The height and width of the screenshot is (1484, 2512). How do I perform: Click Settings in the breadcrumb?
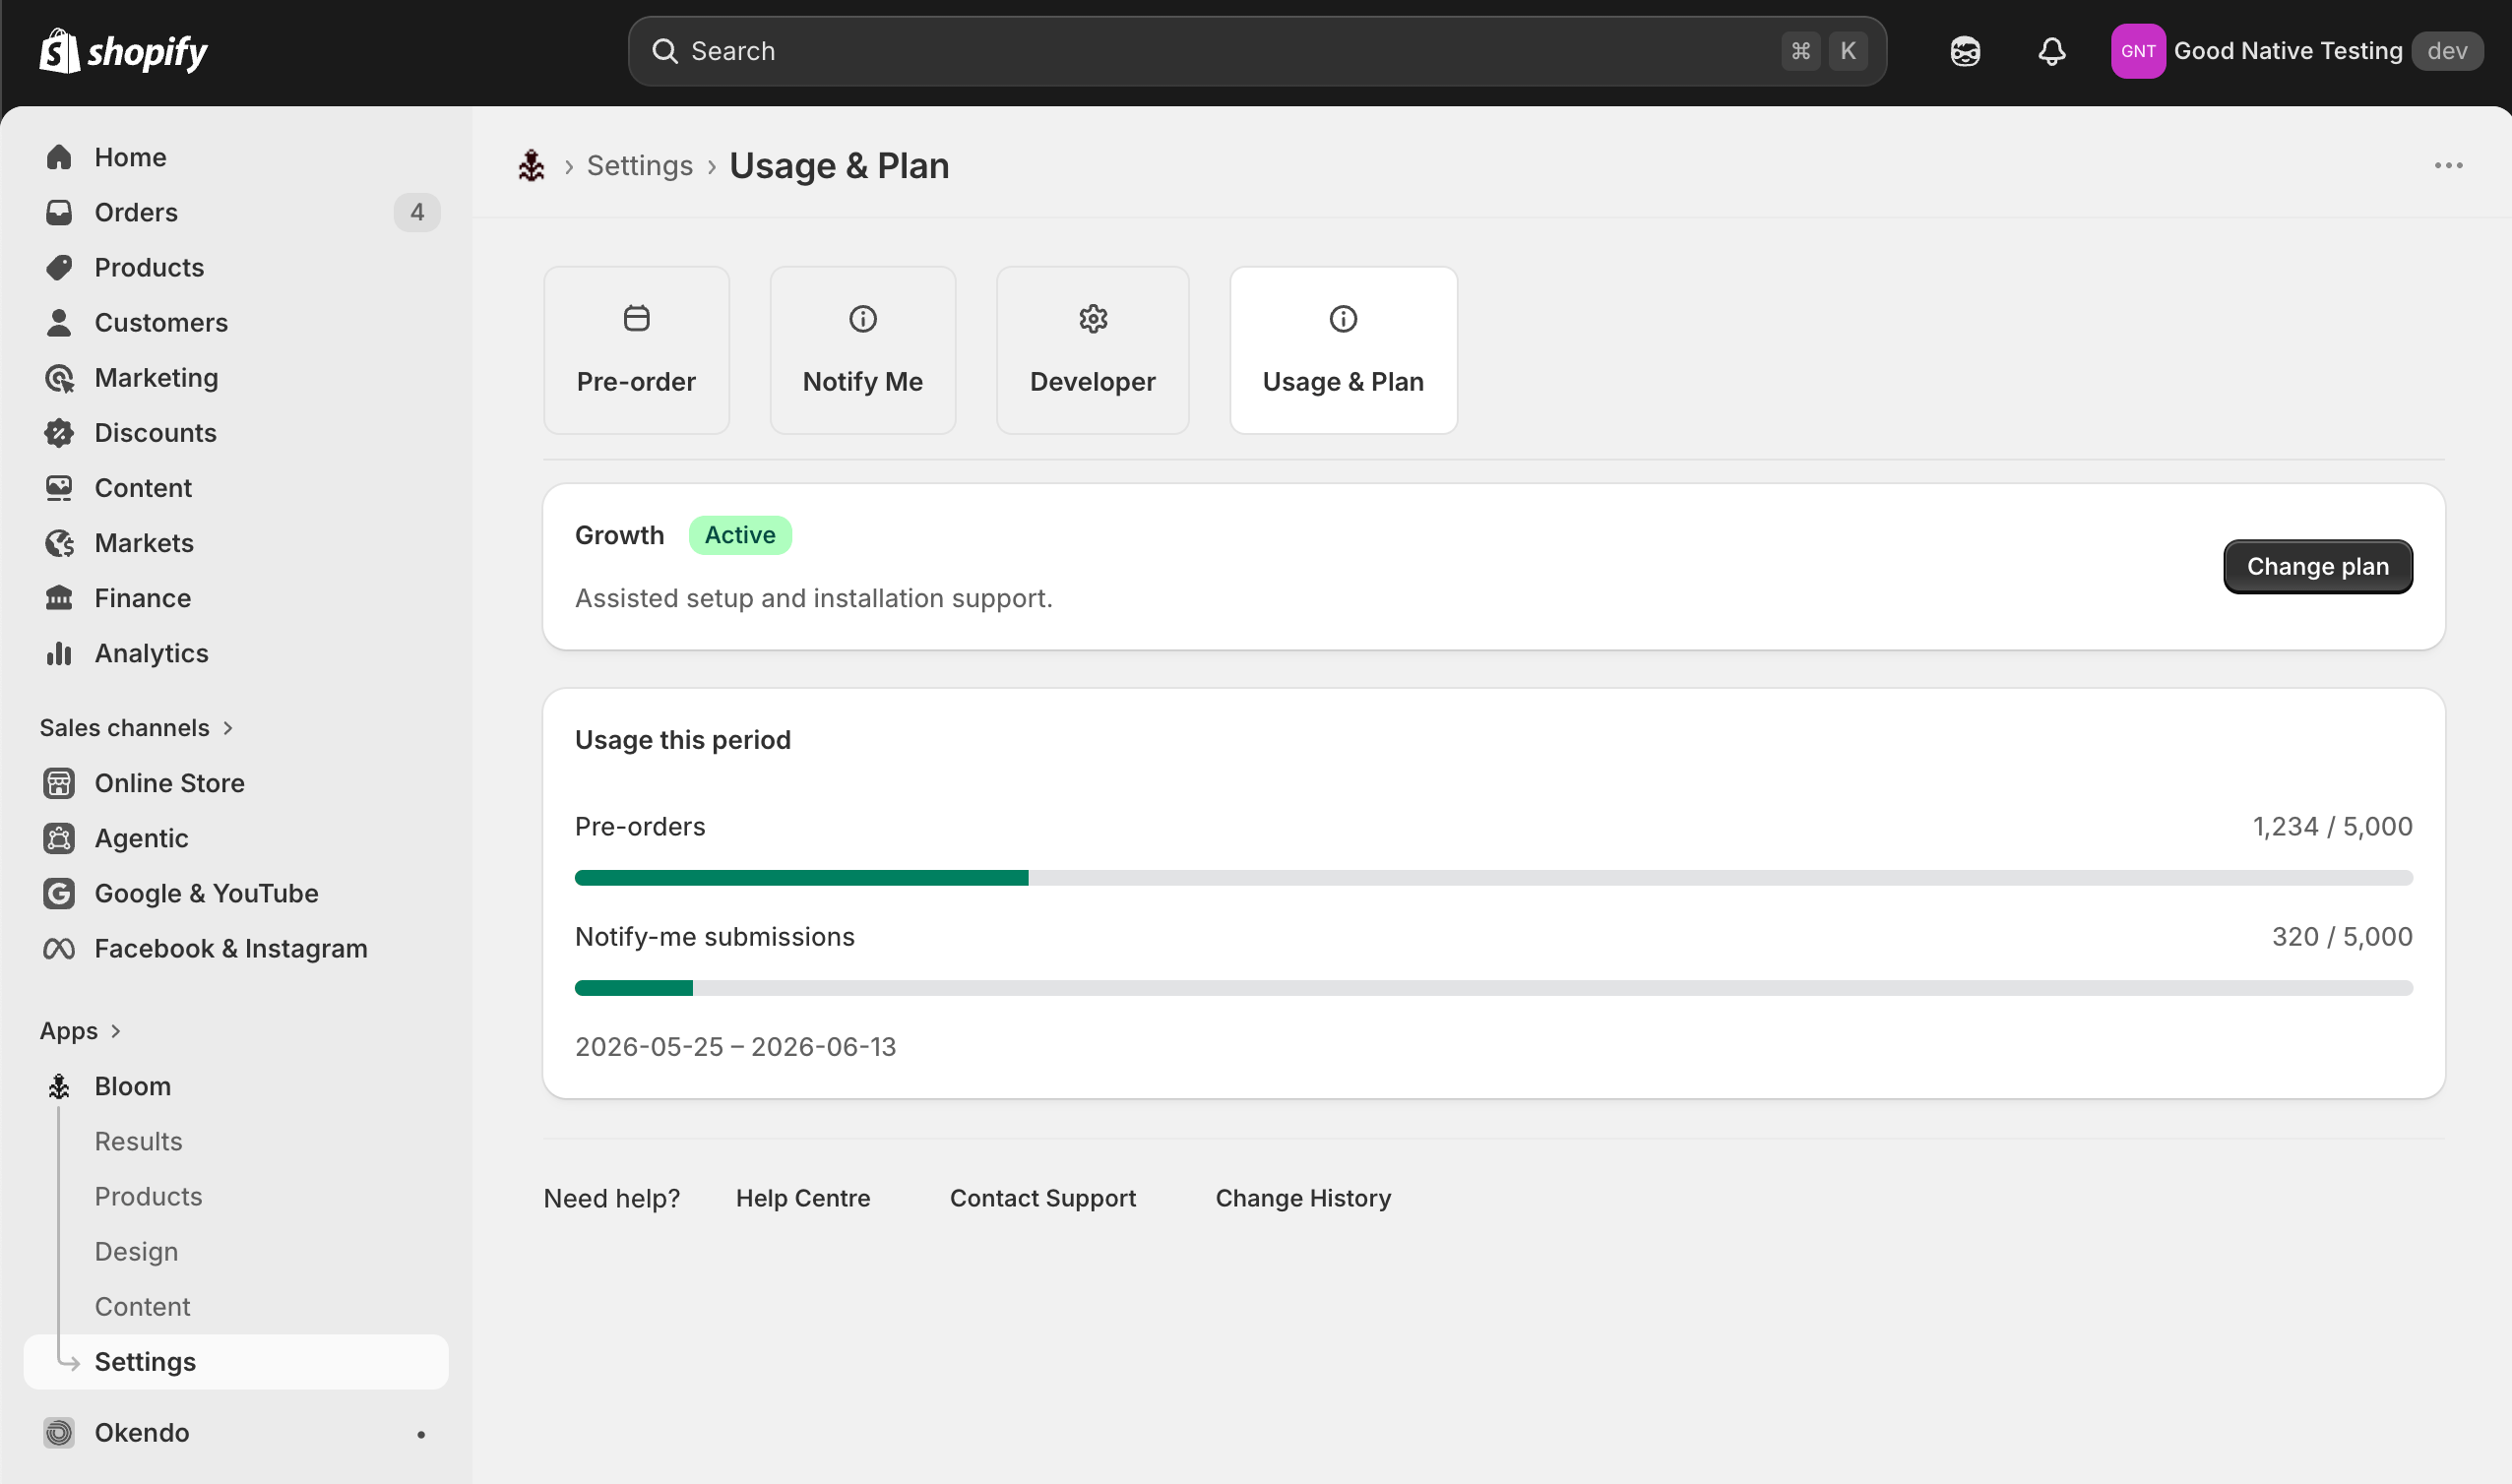point(639,166)
